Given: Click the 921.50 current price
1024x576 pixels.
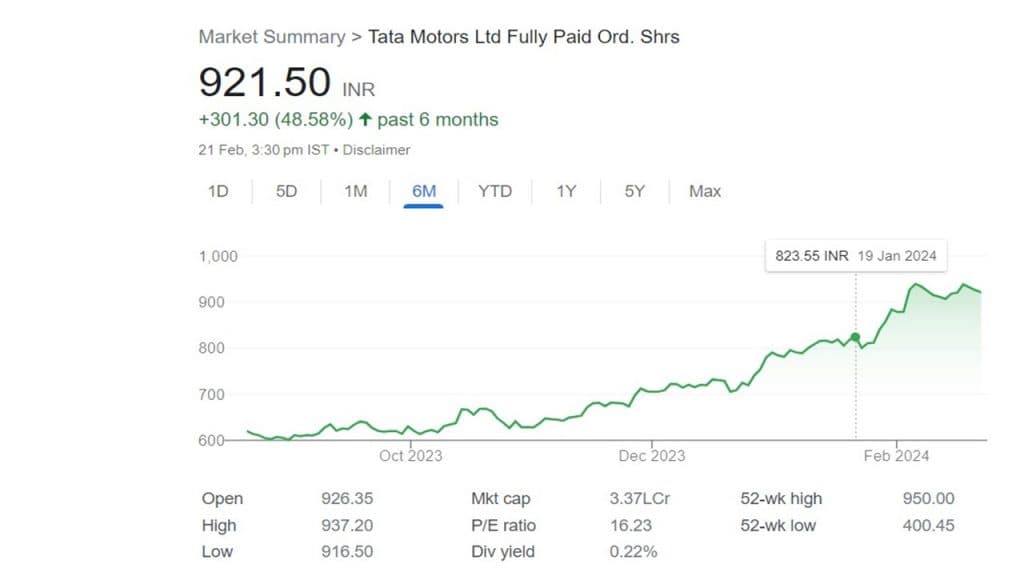Looking at the screenshot, I should tap(265, 82).
